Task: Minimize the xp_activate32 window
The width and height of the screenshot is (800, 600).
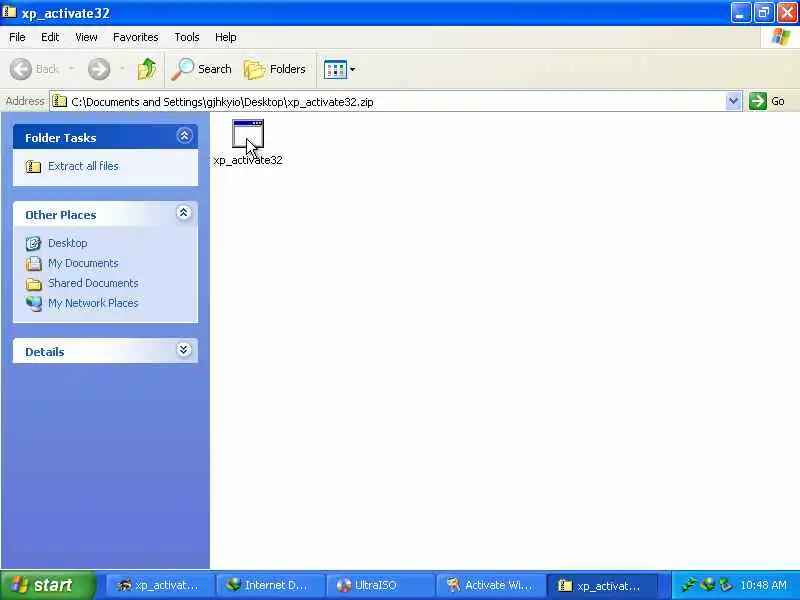Action: pos(741,13)
